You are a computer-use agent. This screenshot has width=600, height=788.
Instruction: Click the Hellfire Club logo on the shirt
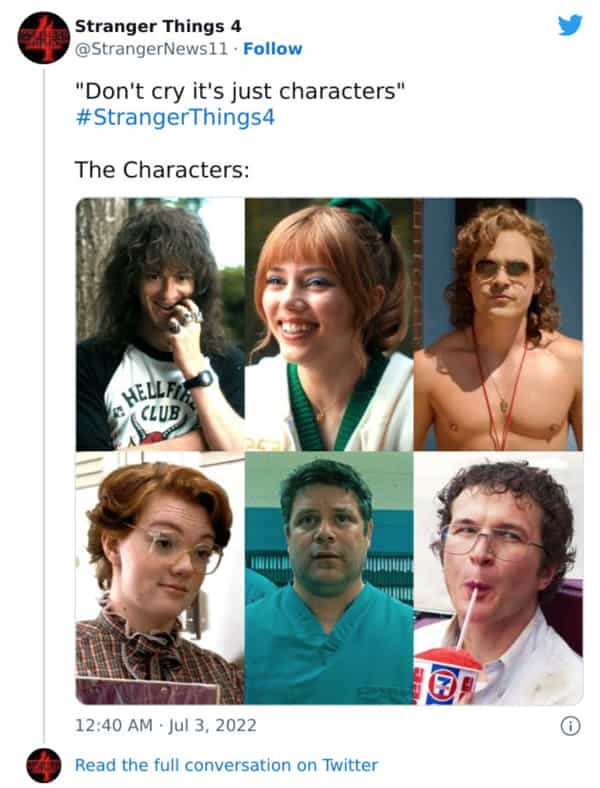click(154, 410)
